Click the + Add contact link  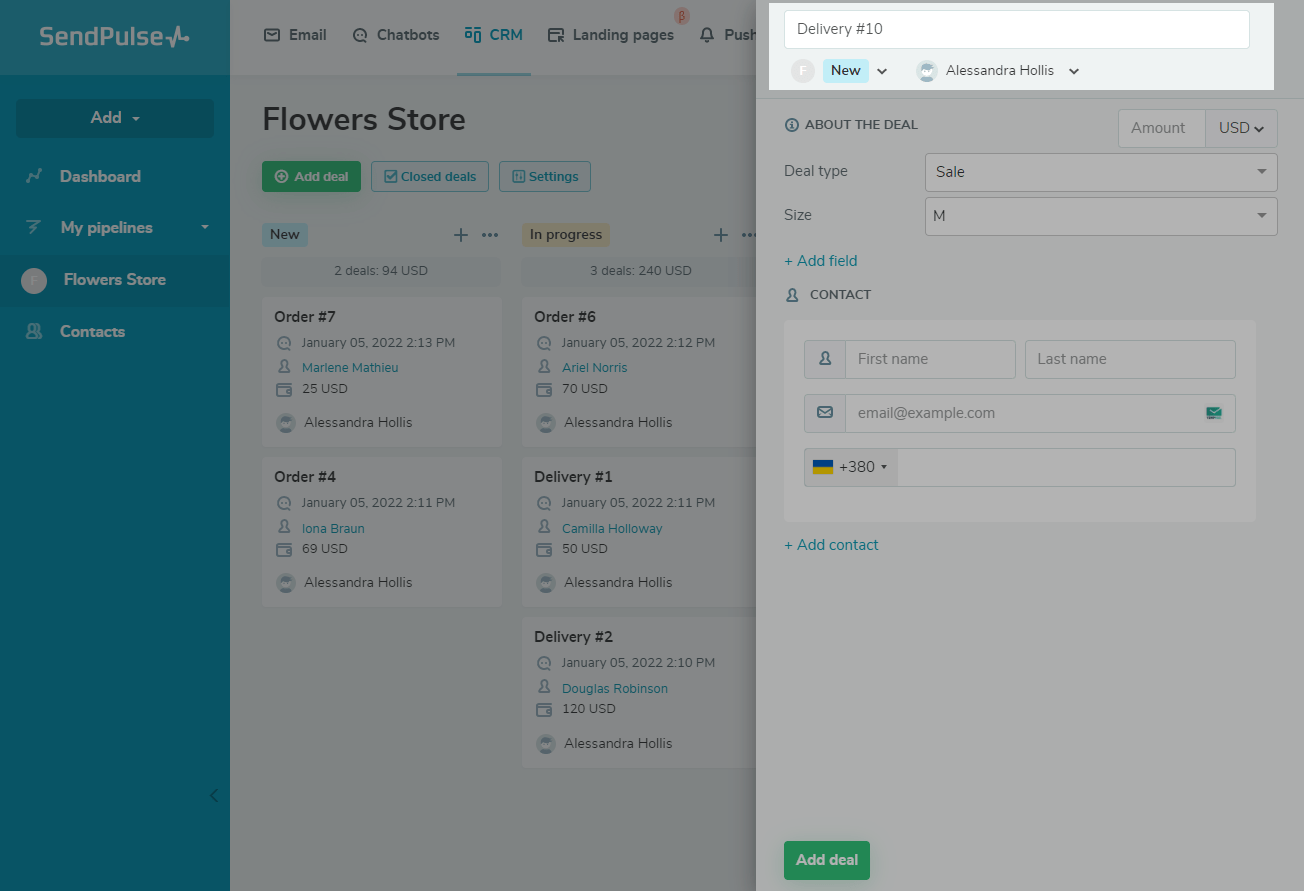pos(831,545)
